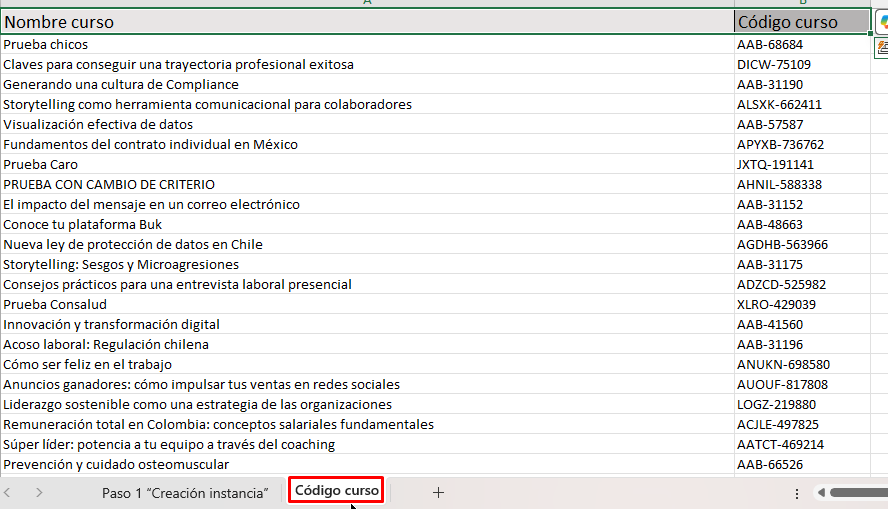The width and height of the screenshot is (888, 509).
Task: Add a new sheet with plus icon
Action: click(438, 492)
